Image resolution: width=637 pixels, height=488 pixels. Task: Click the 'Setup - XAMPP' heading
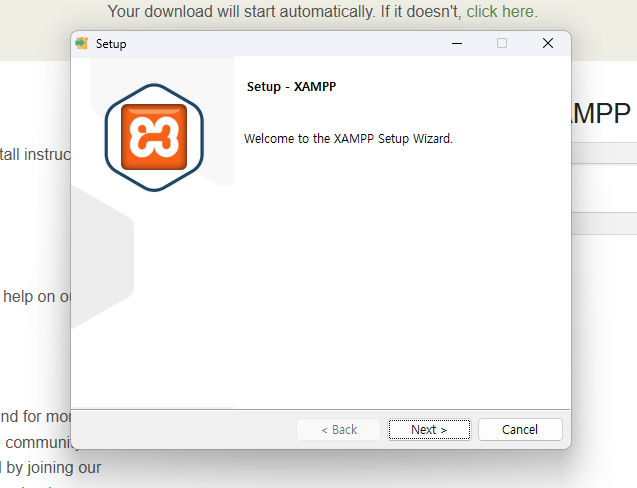point(291,87)
